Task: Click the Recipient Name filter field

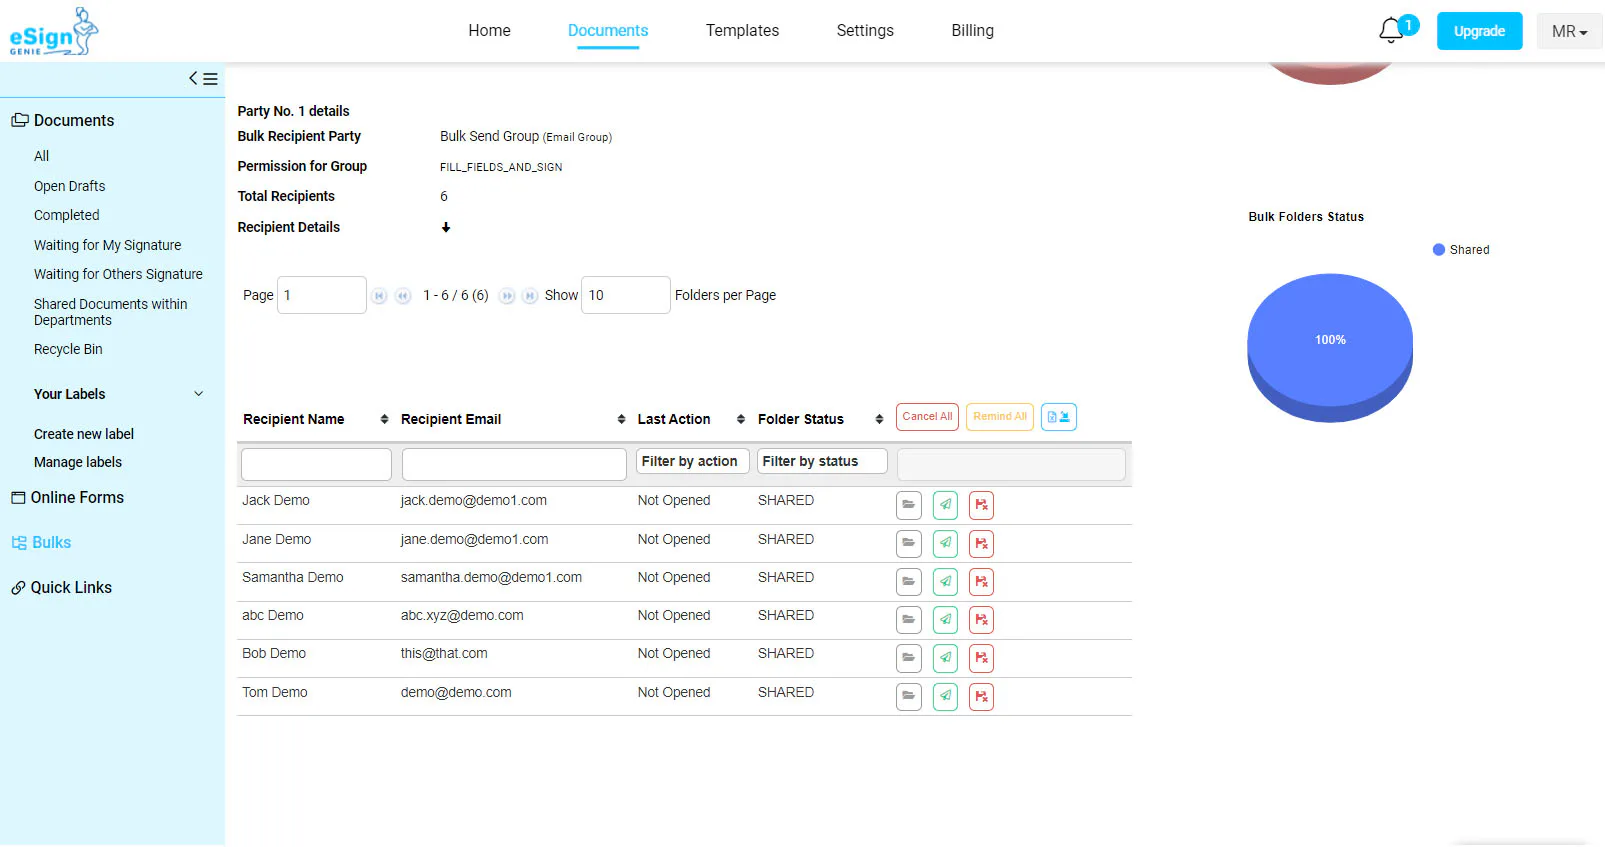Action: (316, 464)
